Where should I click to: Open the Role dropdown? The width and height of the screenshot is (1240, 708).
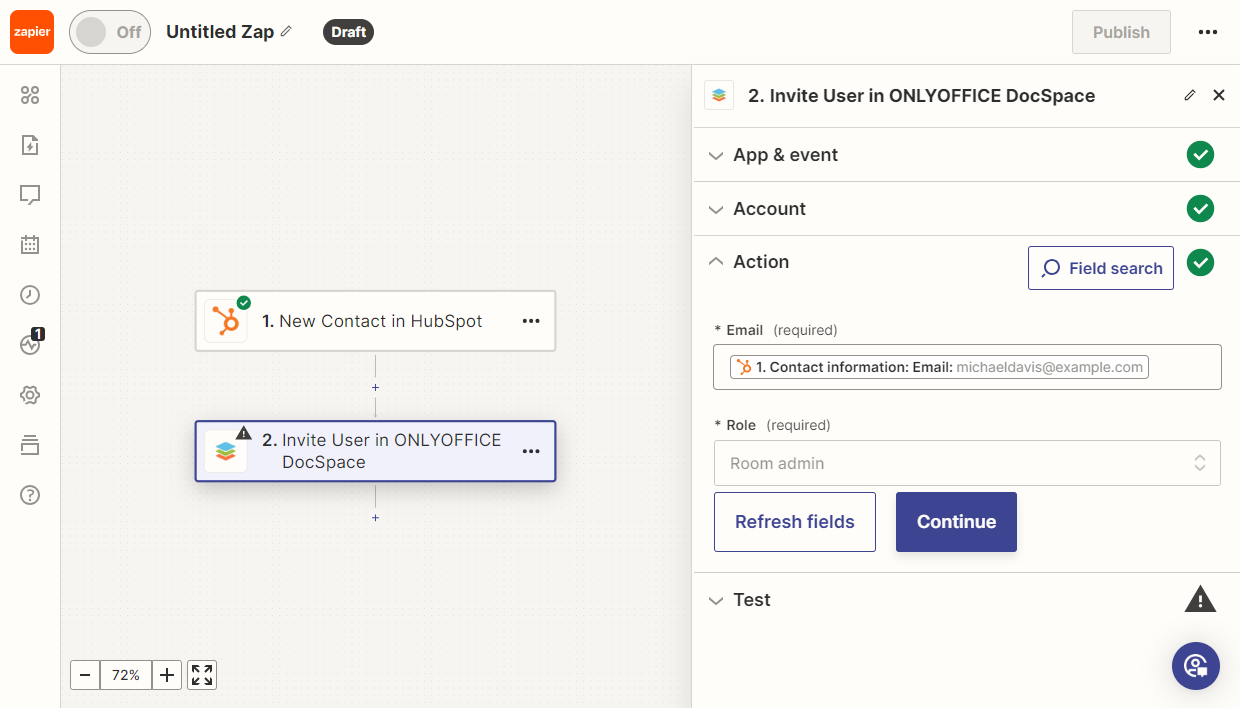coord(966,463)
